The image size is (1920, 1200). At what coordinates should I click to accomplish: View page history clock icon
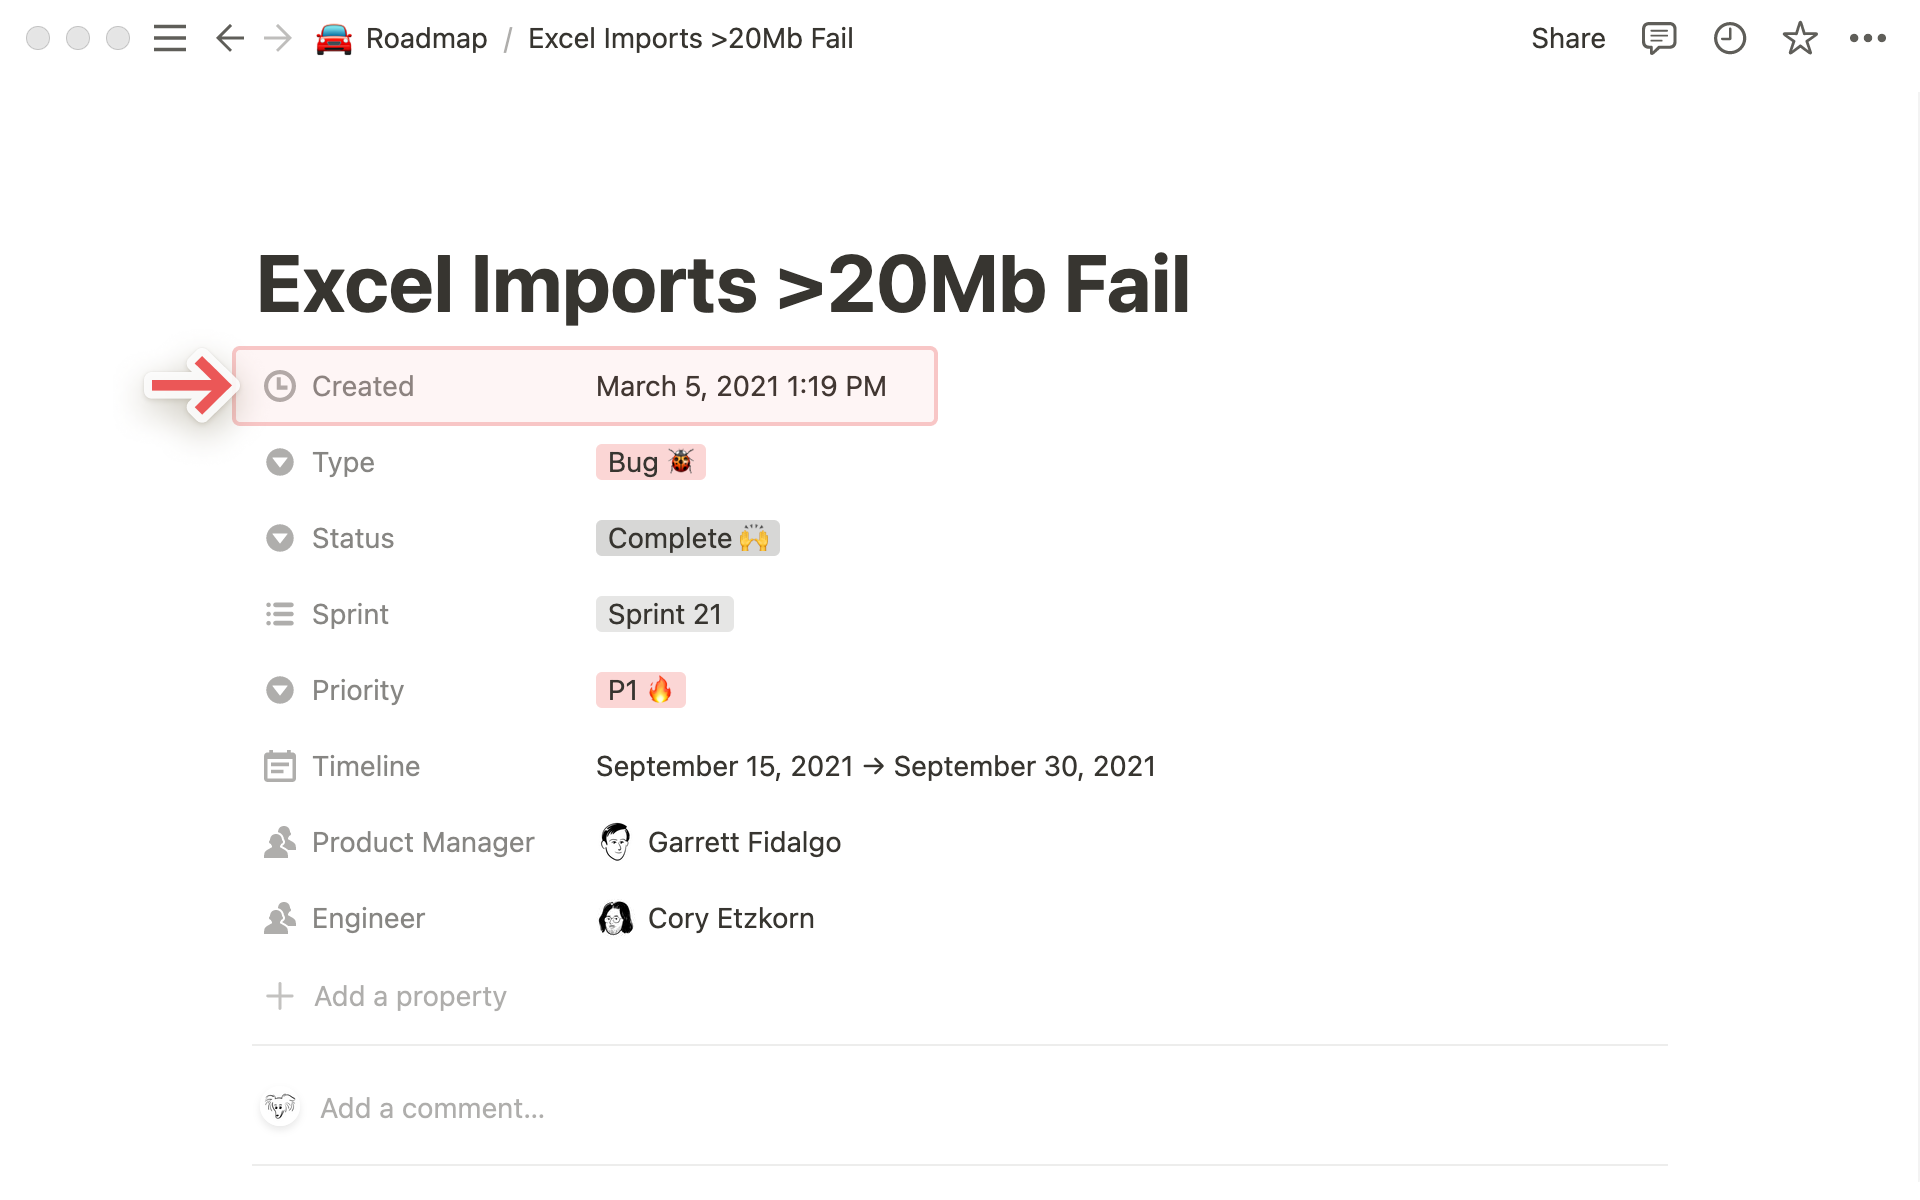(x=1729, y=39)
